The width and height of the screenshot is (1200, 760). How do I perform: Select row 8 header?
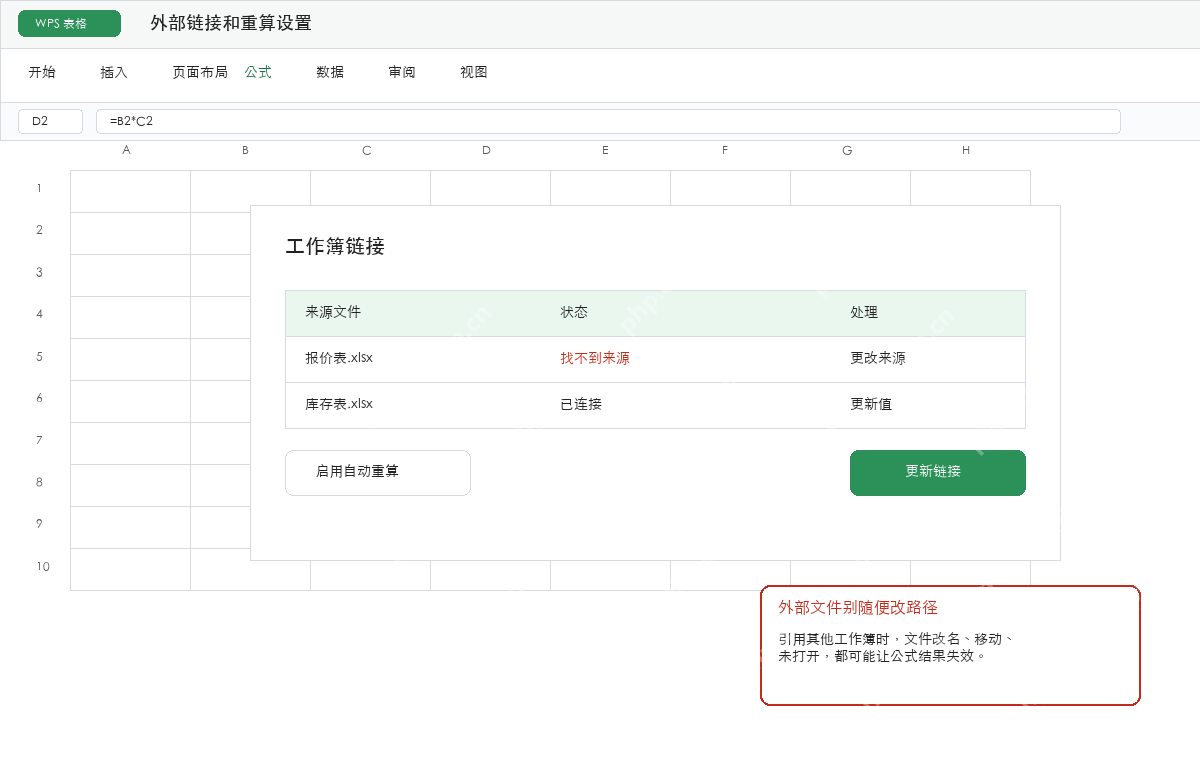click(x=40, y=482)
